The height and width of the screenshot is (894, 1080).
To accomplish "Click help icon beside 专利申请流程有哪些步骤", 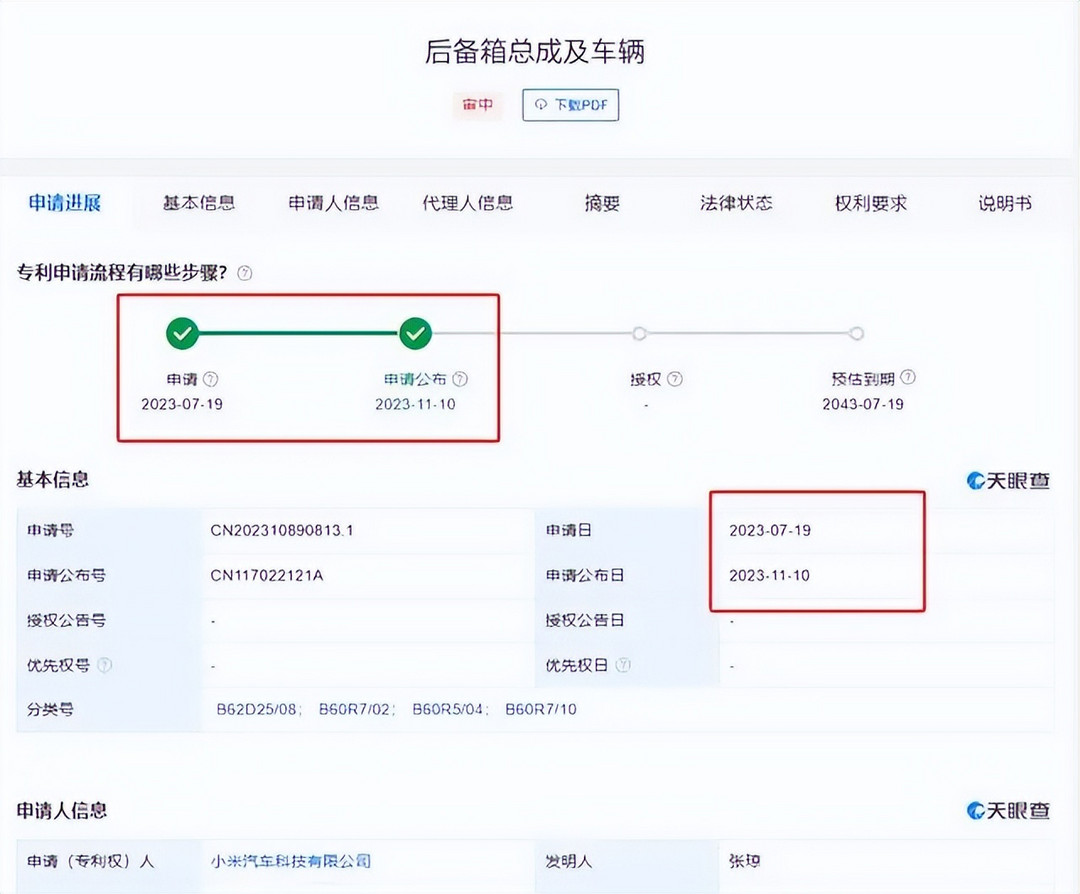I will [x=245, y=273].
